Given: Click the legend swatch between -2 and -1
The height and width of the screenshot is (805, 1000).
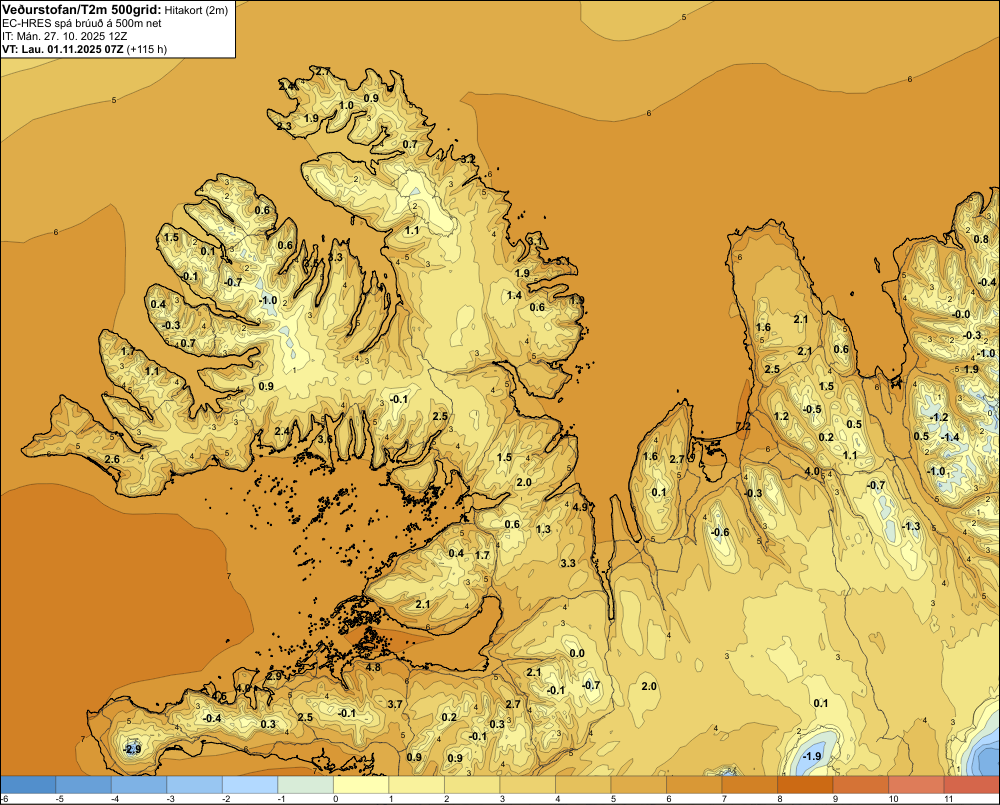Looking at the screenshot, I should click(x=250, y=785).
